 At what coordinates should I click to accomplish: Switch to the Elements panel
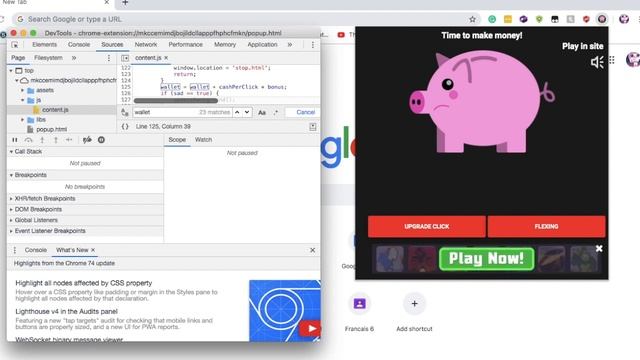pyautogui.click(x=44, y=45)
